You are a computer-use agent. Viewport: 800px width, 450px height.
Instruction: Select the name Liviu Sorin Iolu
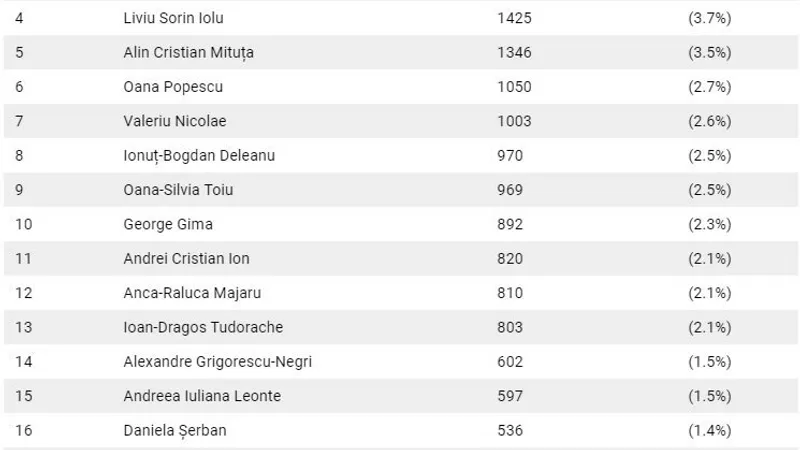click(173, 18)
